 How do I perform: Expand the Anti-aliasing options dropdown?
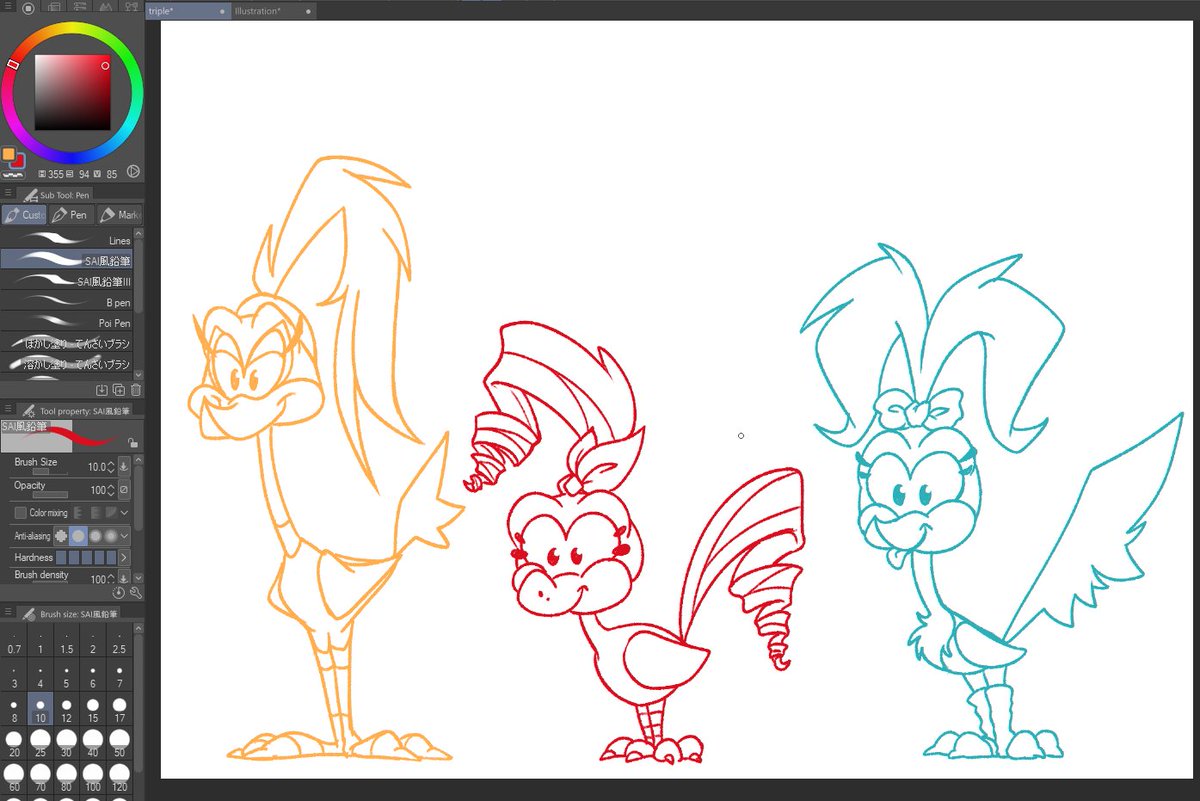tap(124, 536)
